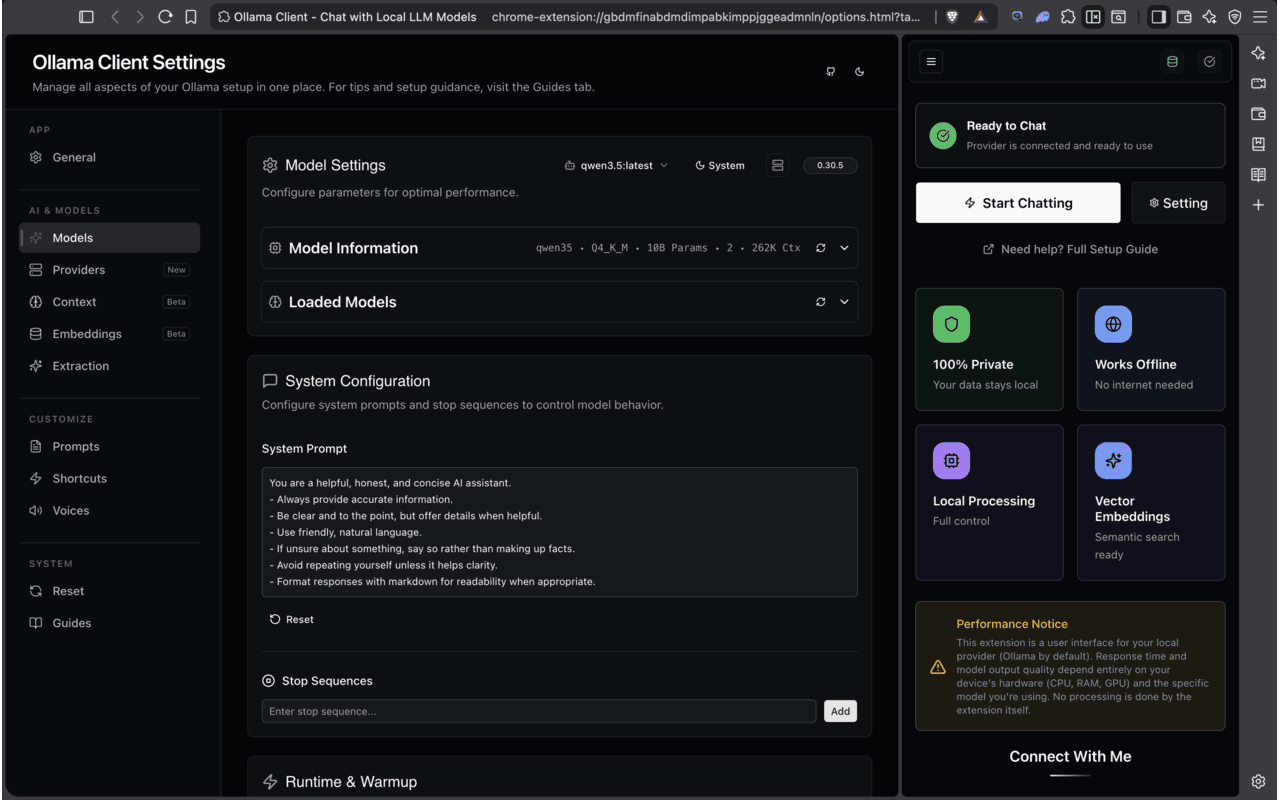Open the qwen3.5:latest model dropdown
The width and height of the screenshot is (1280, 800).
616,165
